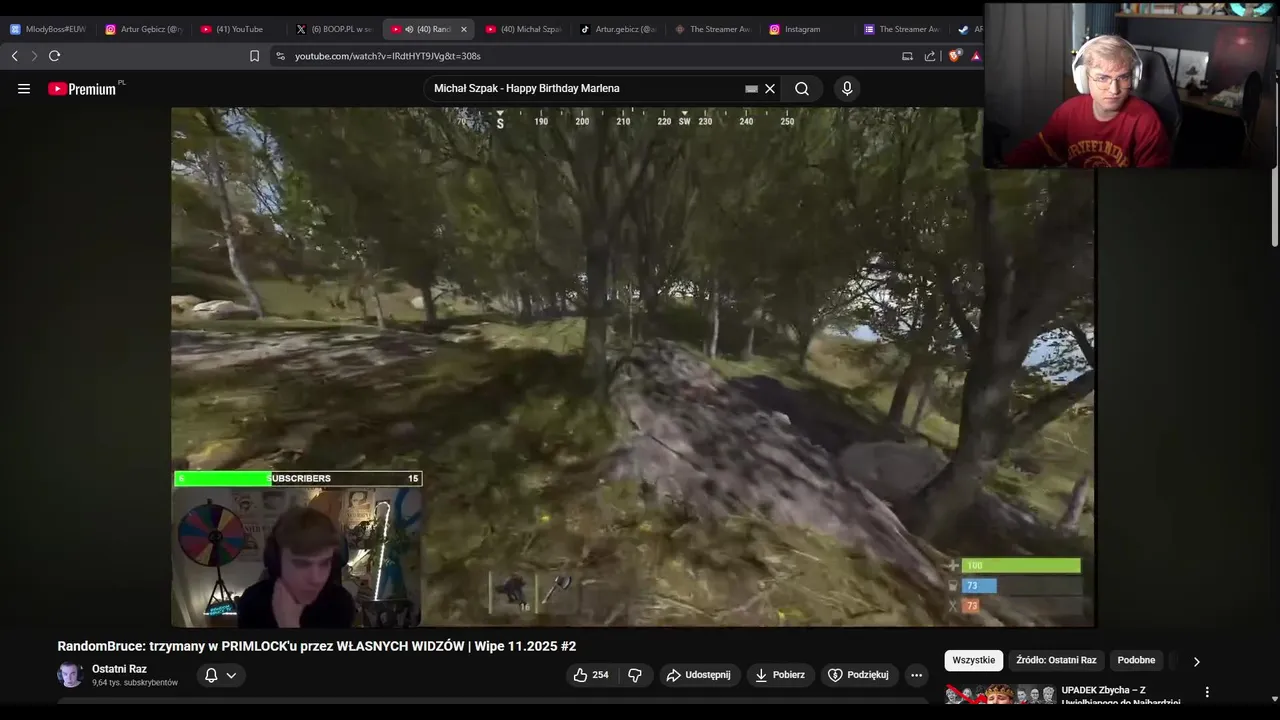Bookmark this page with the bookmark icon
The width and height of the screenshot is (1280, 720).
(x=254, y=56)
